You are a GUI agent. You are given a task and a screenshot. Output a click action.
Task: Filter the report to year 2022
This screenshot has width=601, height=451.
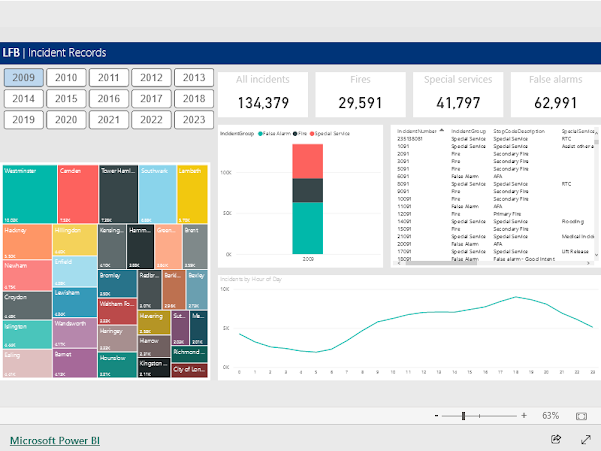(151, 120)
